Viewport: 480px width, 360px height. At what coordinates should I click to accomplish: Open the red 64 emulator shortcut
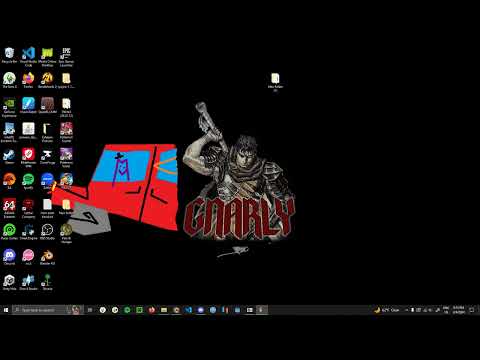(9, 209)
